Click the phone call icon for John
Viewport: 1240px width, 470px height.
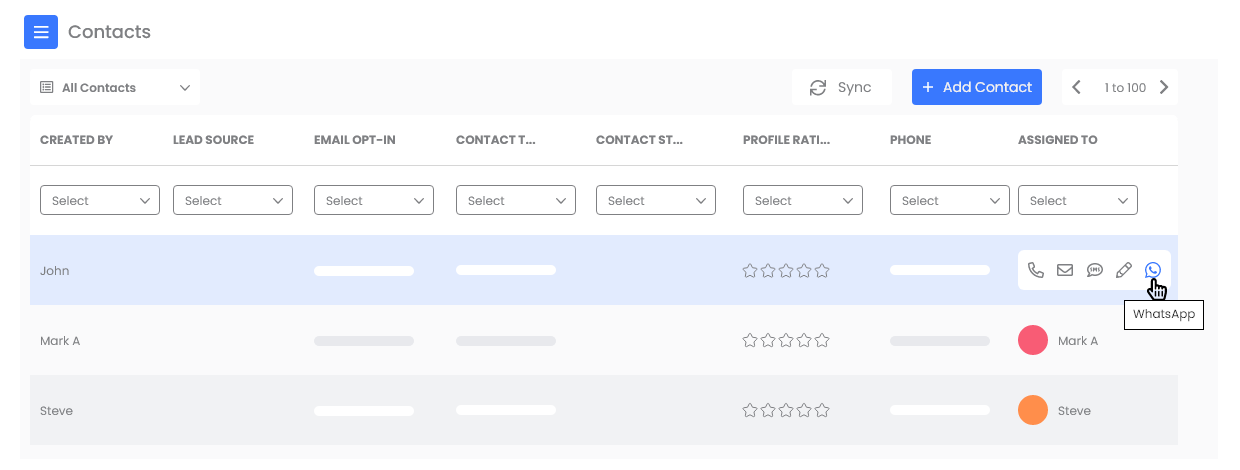point(1036,270)
